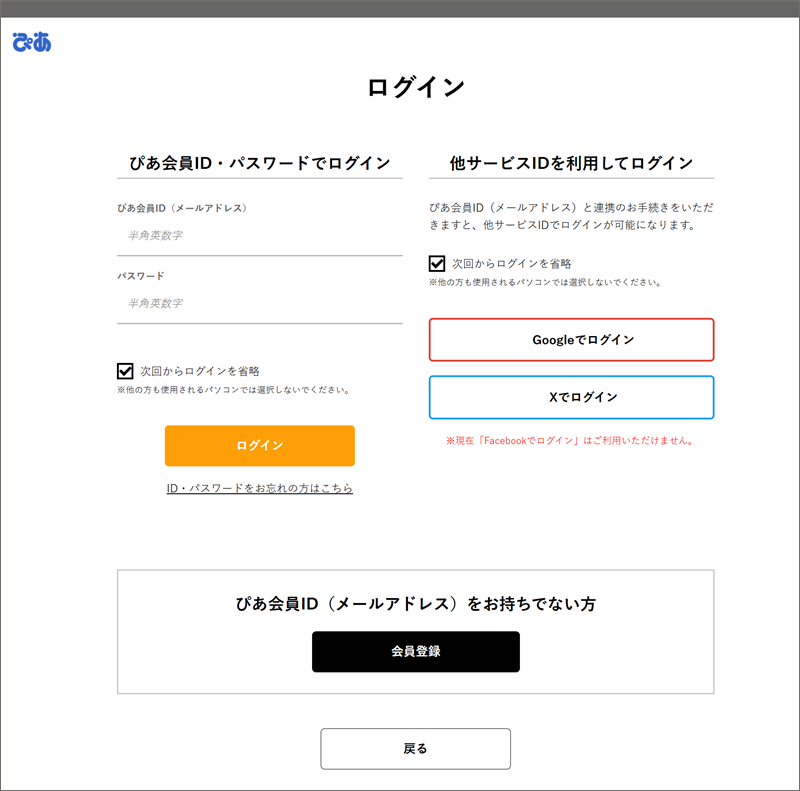Focus the ぴあ会員ID email input field
Viewport: 800px width, 791px height.
click(x=259, y=236)
